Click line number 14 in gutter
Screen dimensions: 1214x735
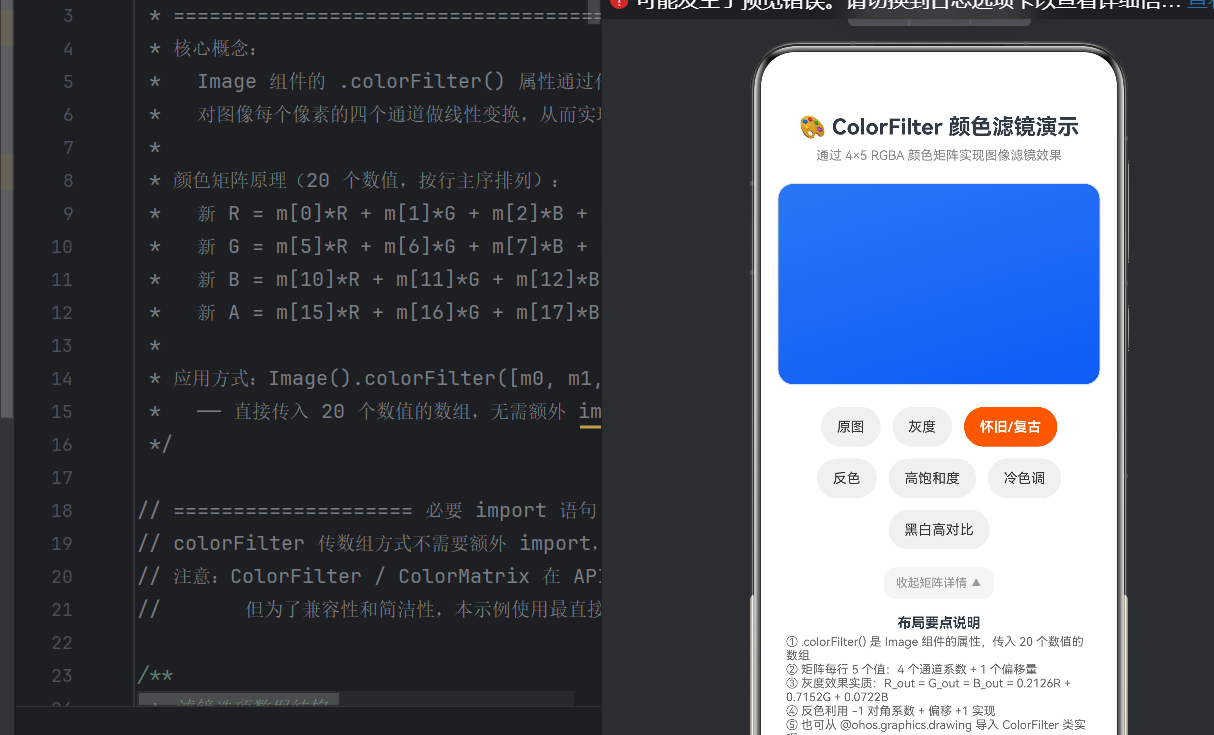[x=61, y=379]
